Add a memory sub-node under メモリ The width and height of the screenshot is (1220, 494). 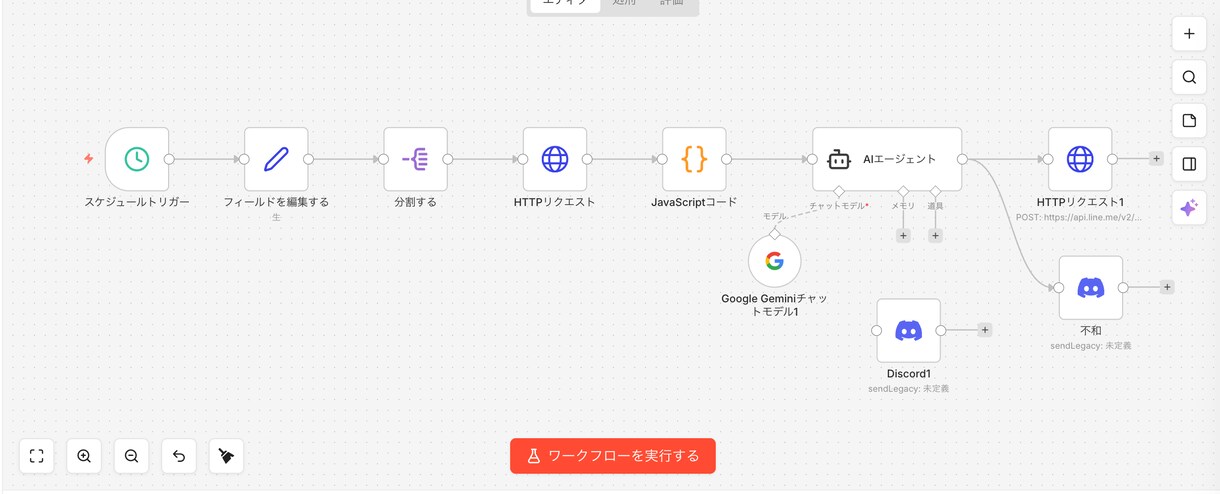coord(903,235)
